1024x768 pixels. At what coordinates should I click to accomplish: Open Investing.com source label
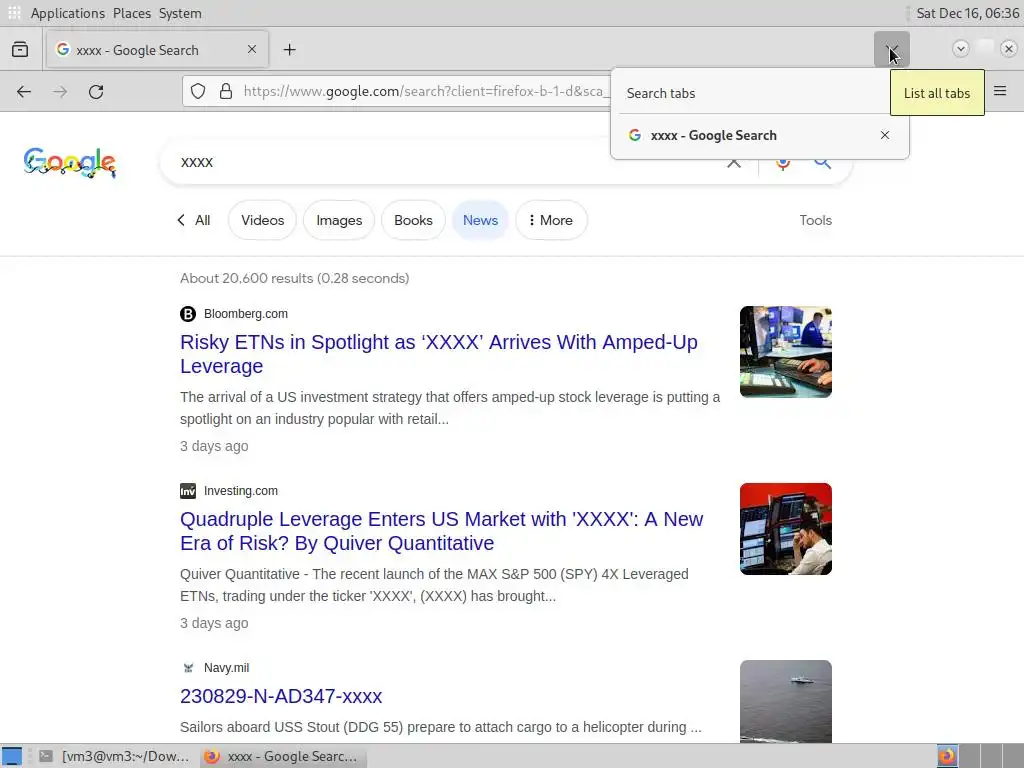click(x=241, y=490)
